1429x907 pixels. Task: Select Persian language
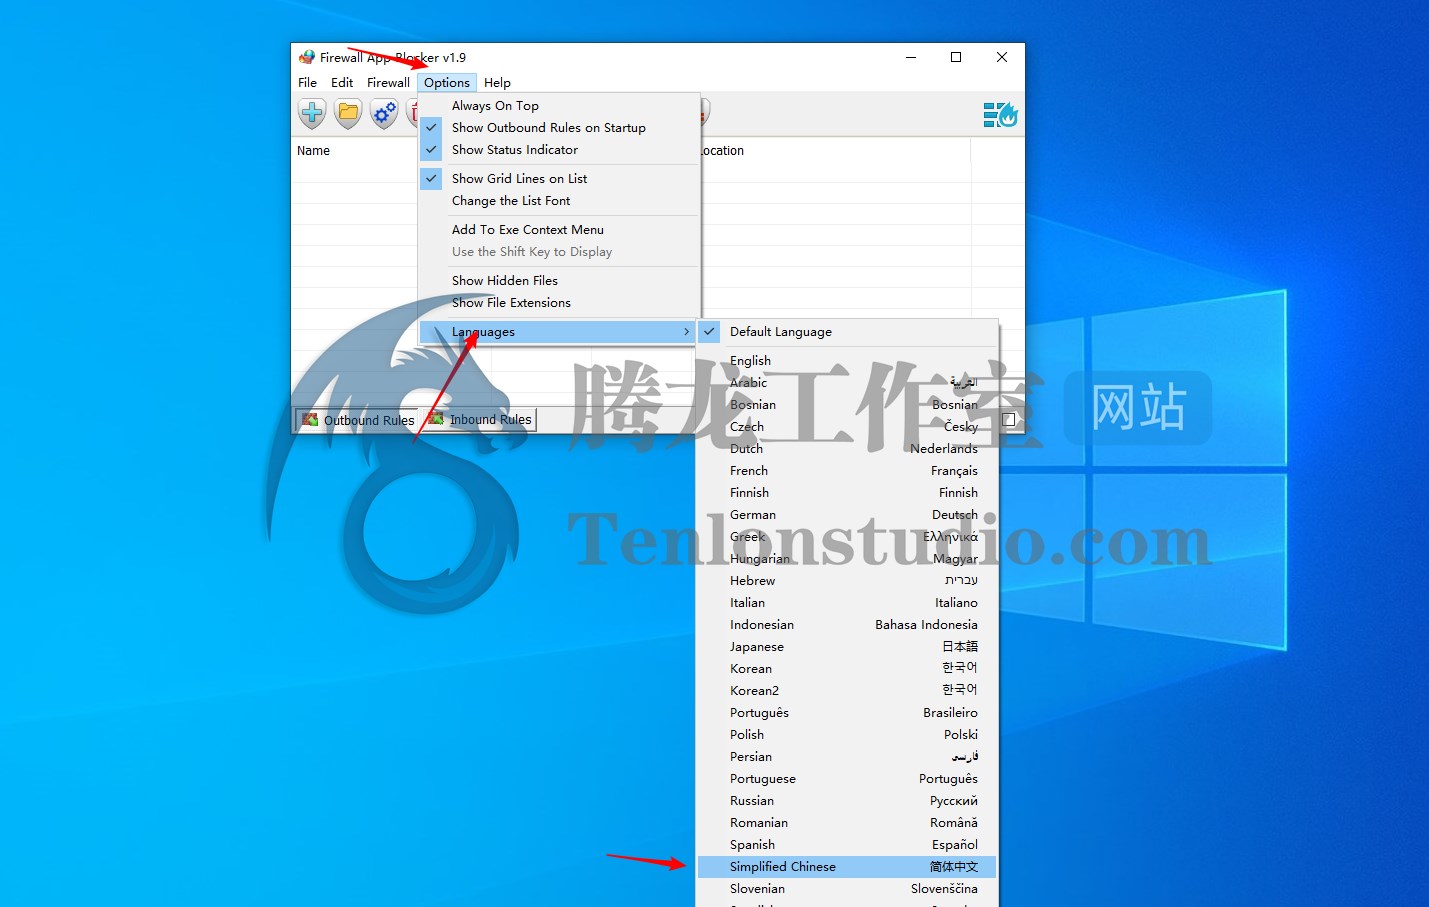(847, 757)
